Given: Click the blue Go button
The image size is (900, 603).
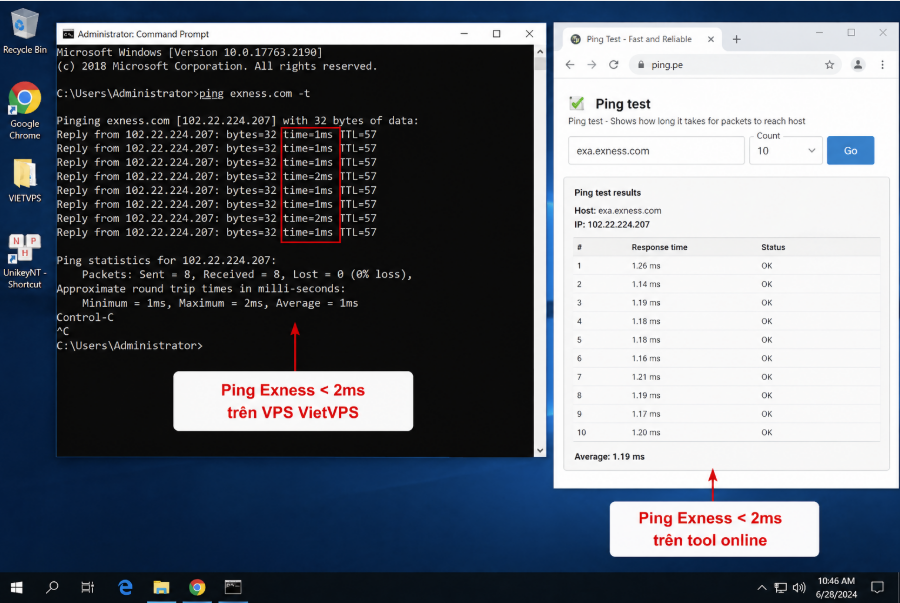Looking at the screenshot, I should tap(850, 151).
